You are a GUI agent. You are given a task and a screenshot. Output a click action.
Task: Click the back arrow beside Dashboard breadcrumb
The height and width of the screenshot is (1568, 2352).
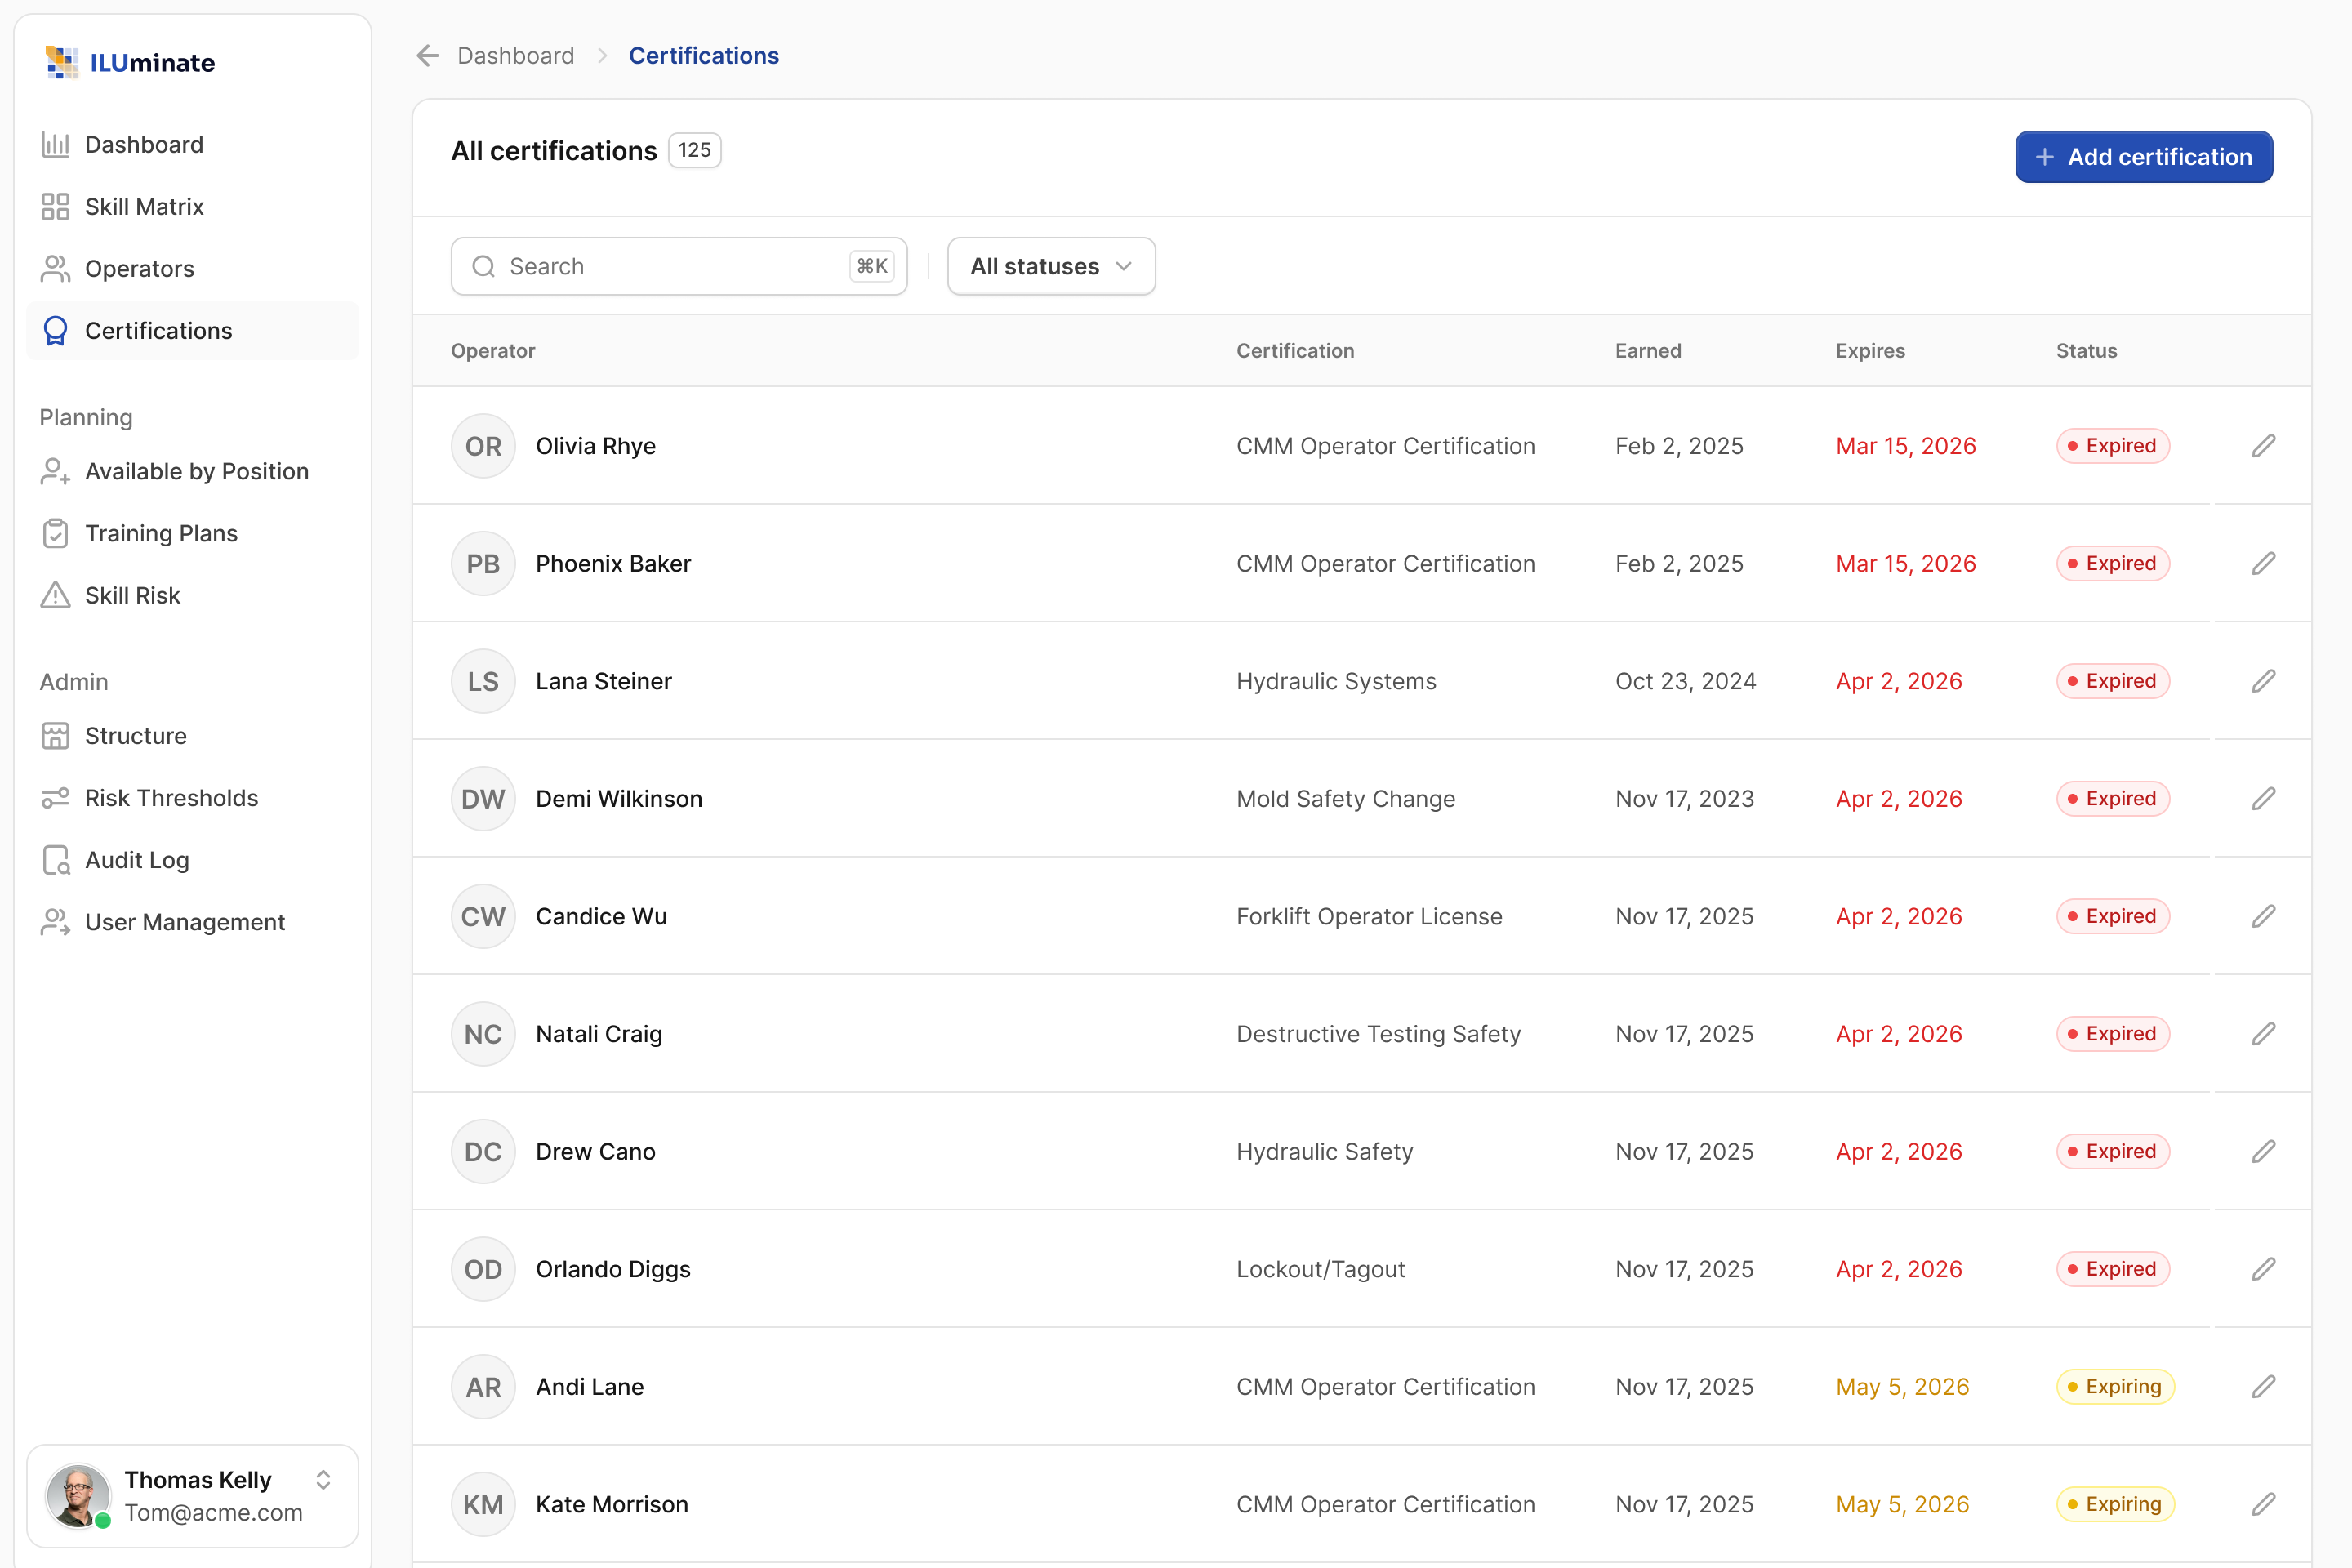(x=428, y=56)
